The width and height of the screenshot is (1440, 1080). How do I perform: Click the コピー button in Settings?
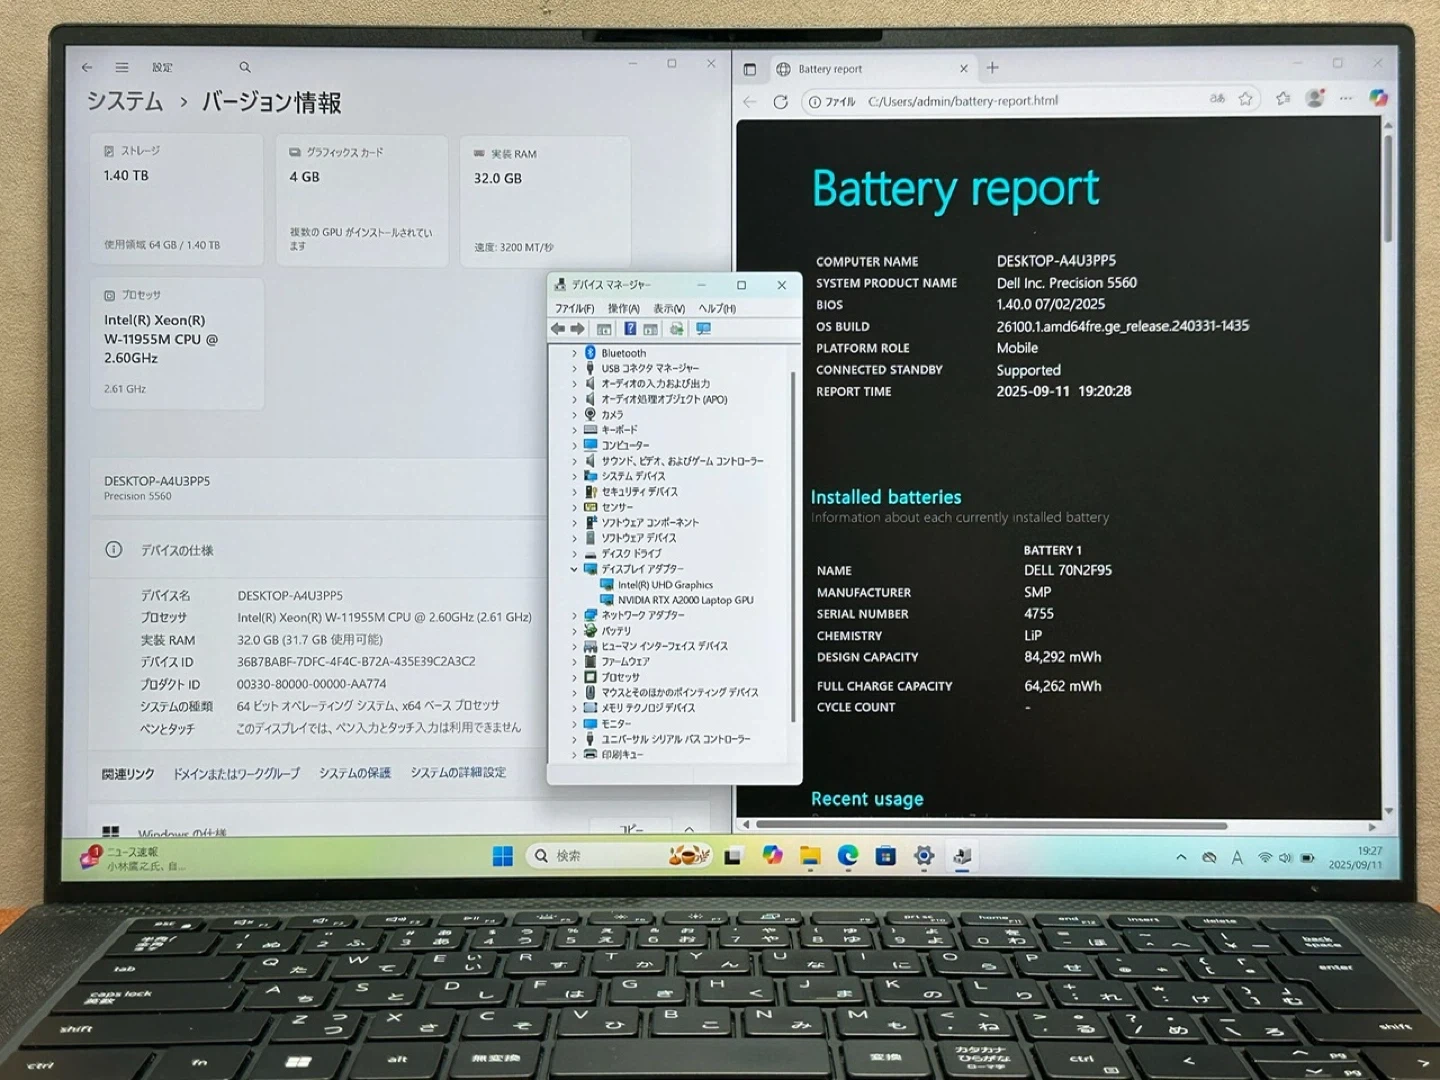[x=632, y=829]
